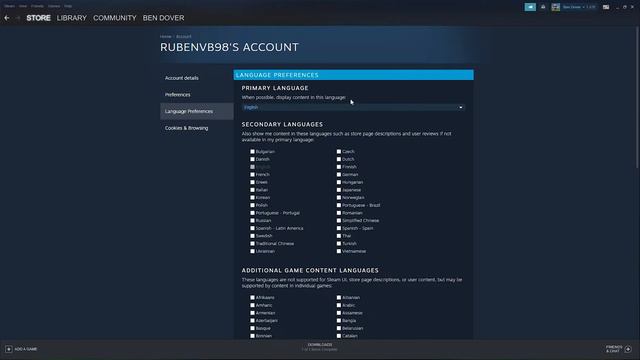Check the Norwegian language checkbox
Viewport: 640px width, 360px height.
coord(339,198)
